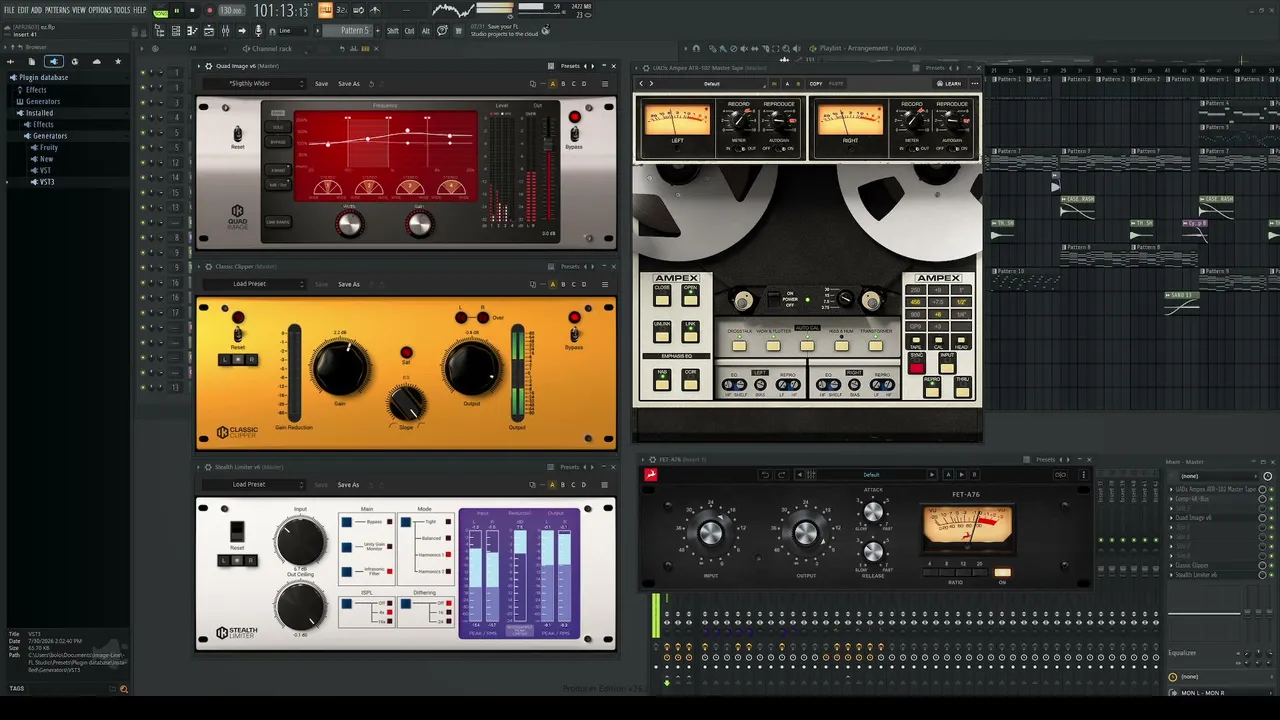The width and height of the screenshot is (1280, 720).
Task: Toggle the Sat button on Classic Clipper
Action: coord(406,353)
